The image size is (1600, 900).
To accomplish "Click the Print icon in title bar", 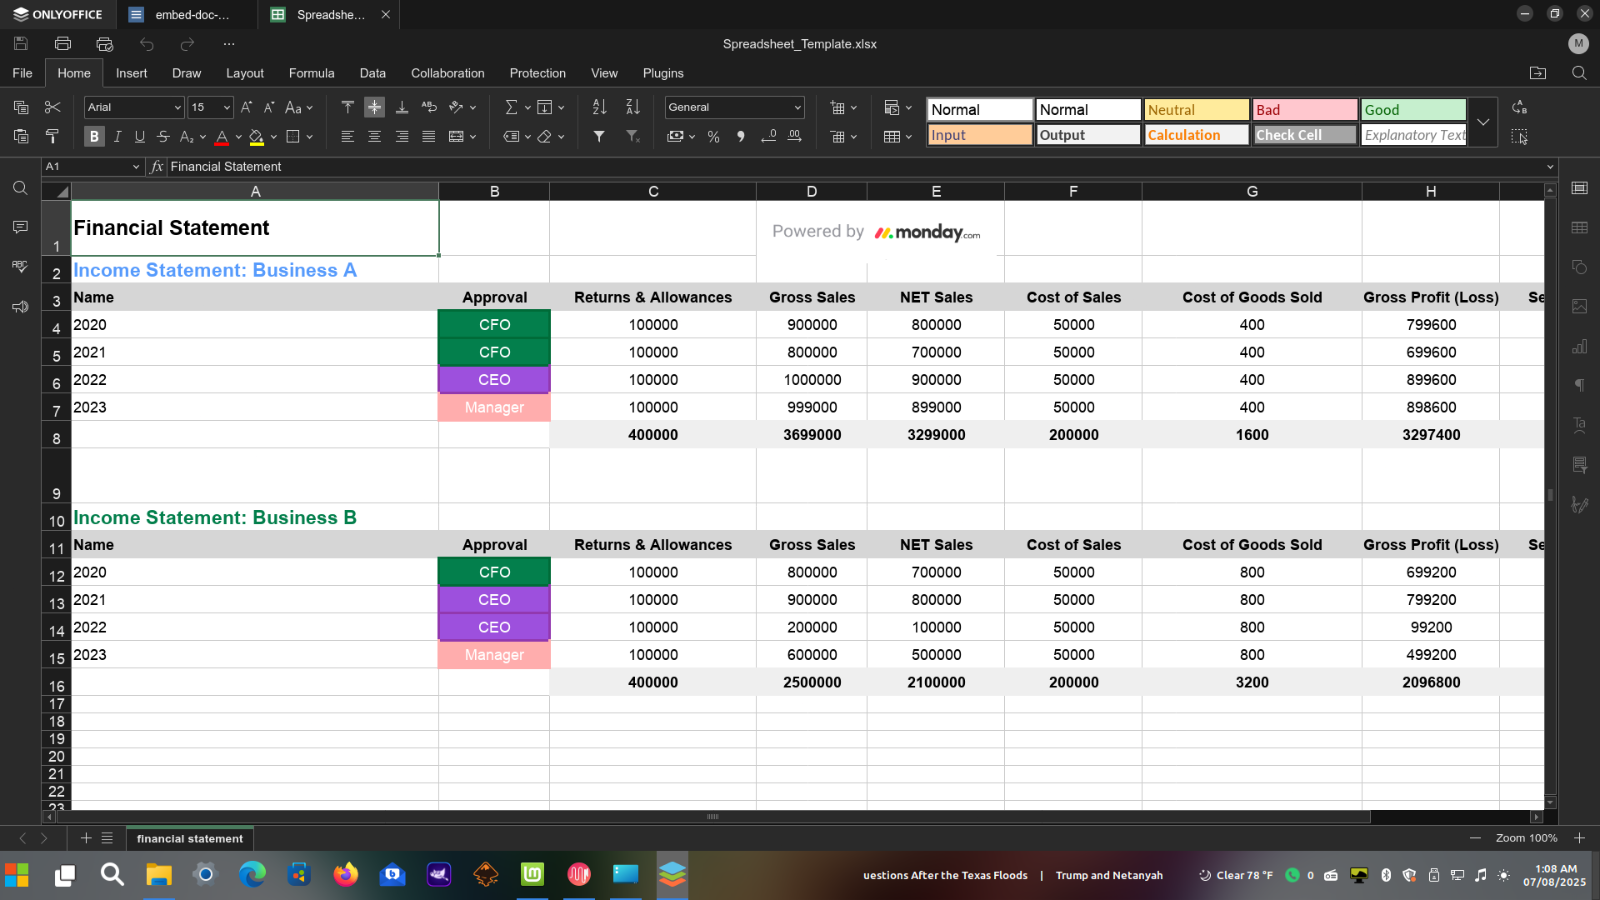I will [63, 44].
